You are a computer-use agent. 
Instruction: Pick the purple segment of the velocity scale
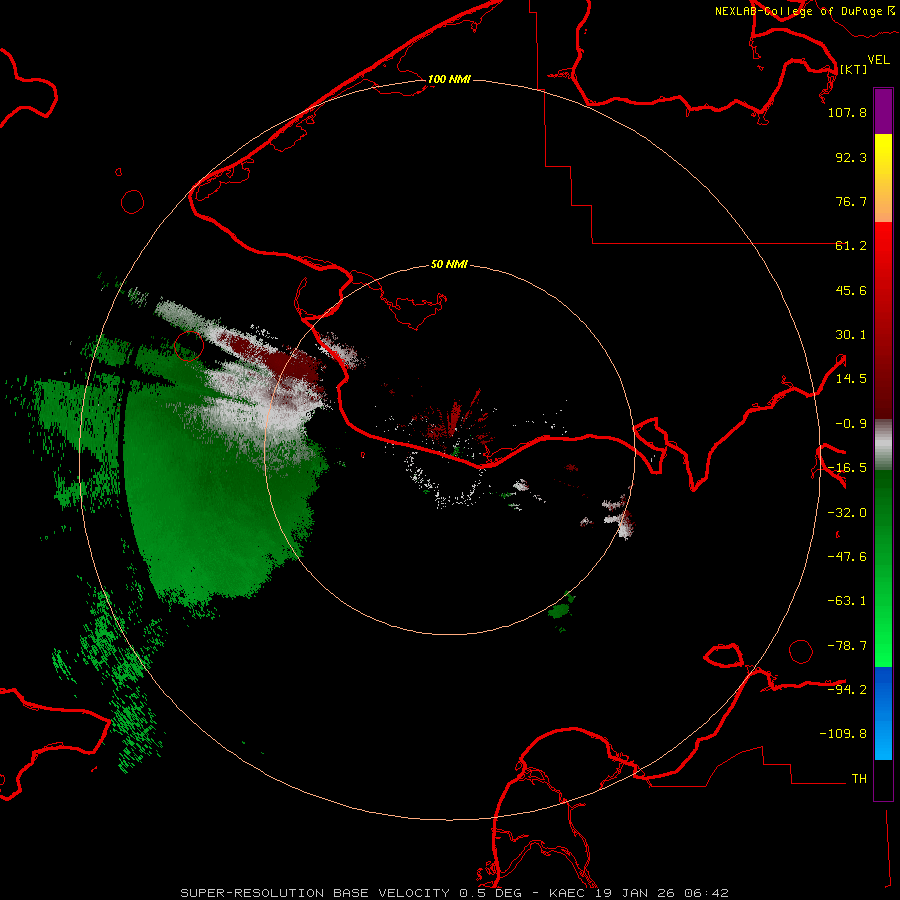[883, 111]
